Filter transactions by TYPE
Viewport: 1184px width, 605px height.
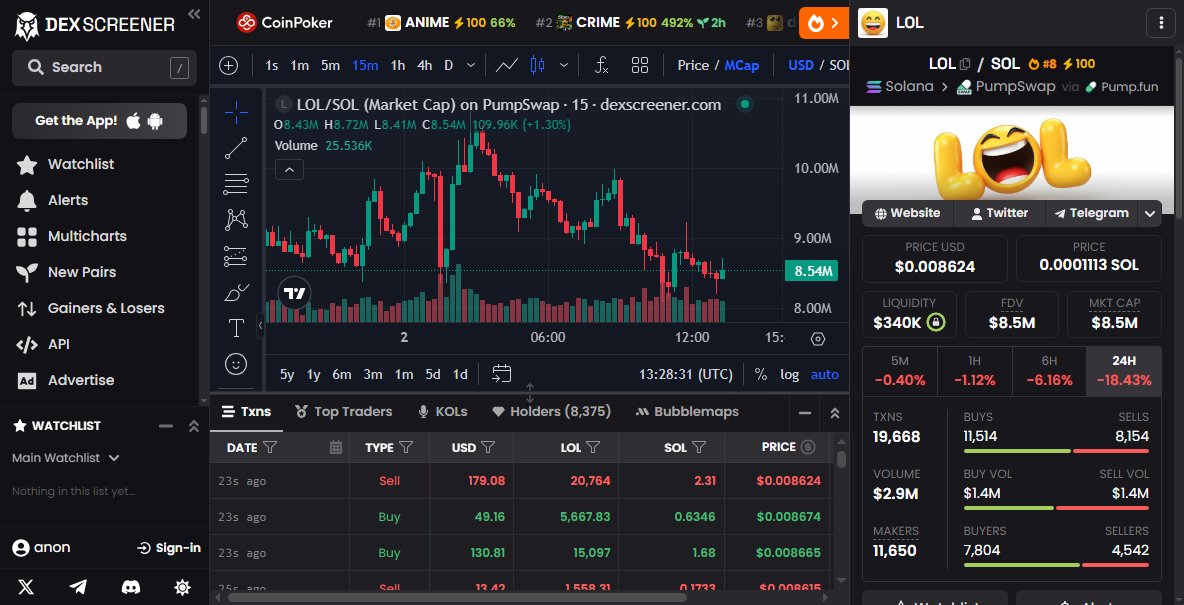(405, 448)
